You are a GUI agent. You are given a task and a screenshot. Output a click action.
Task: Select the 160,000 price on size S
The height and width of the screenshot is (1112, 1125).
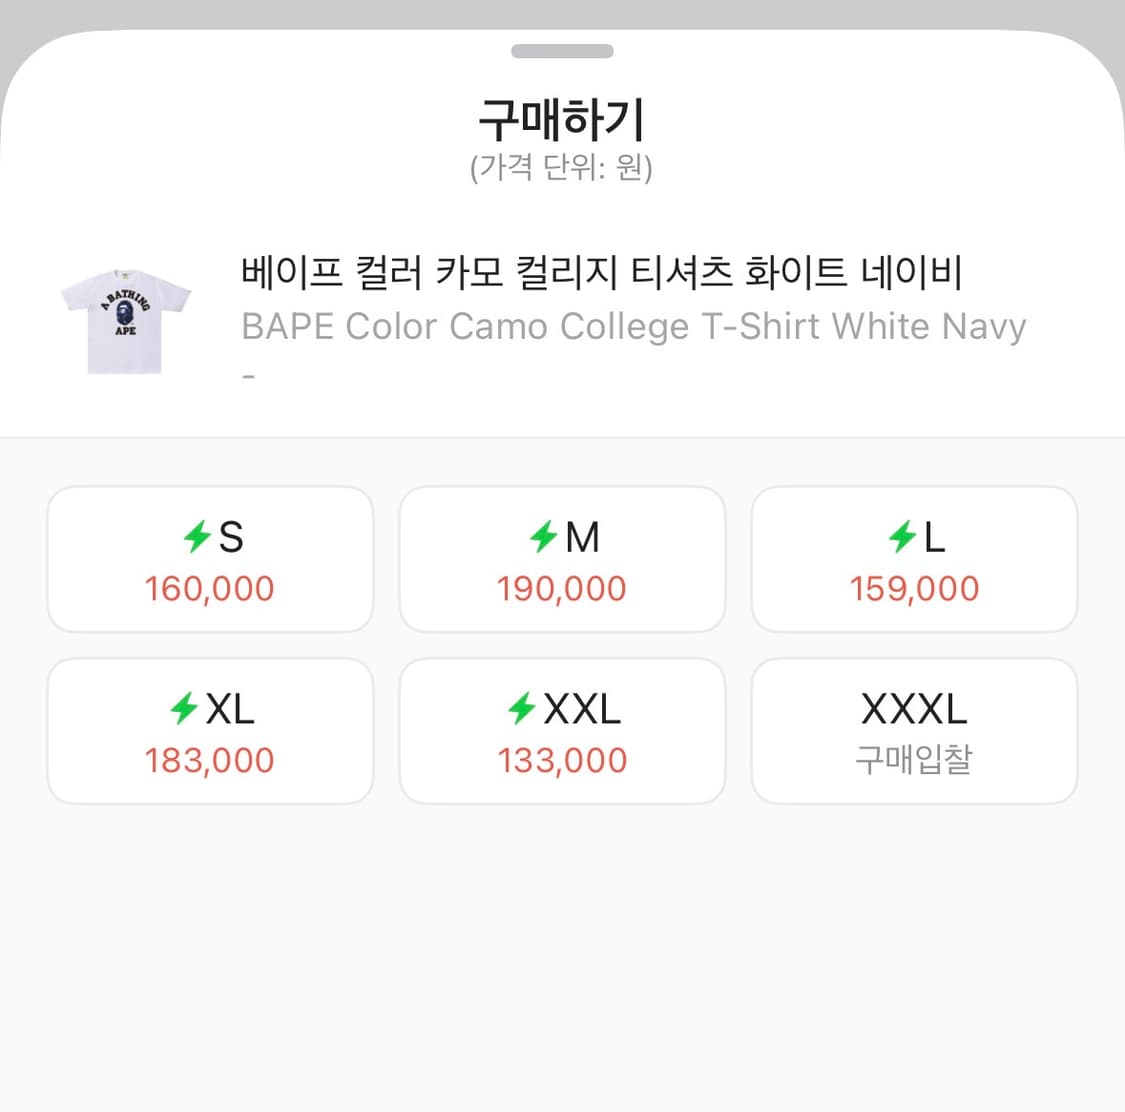point(210,589)
